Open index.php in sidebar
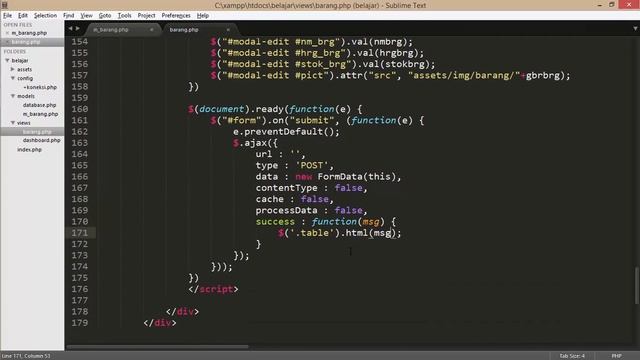 pos(29,150)
